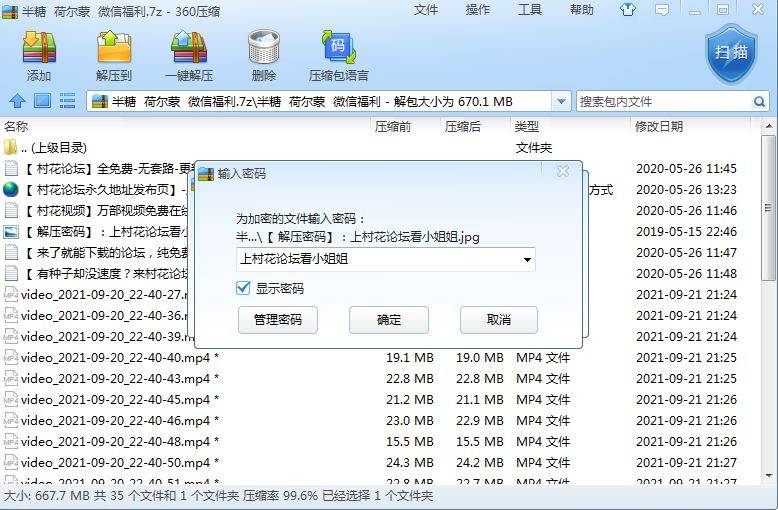Open the 工具 menu
Viewport: 778px width, 510px height.
[x=529, y=10]
